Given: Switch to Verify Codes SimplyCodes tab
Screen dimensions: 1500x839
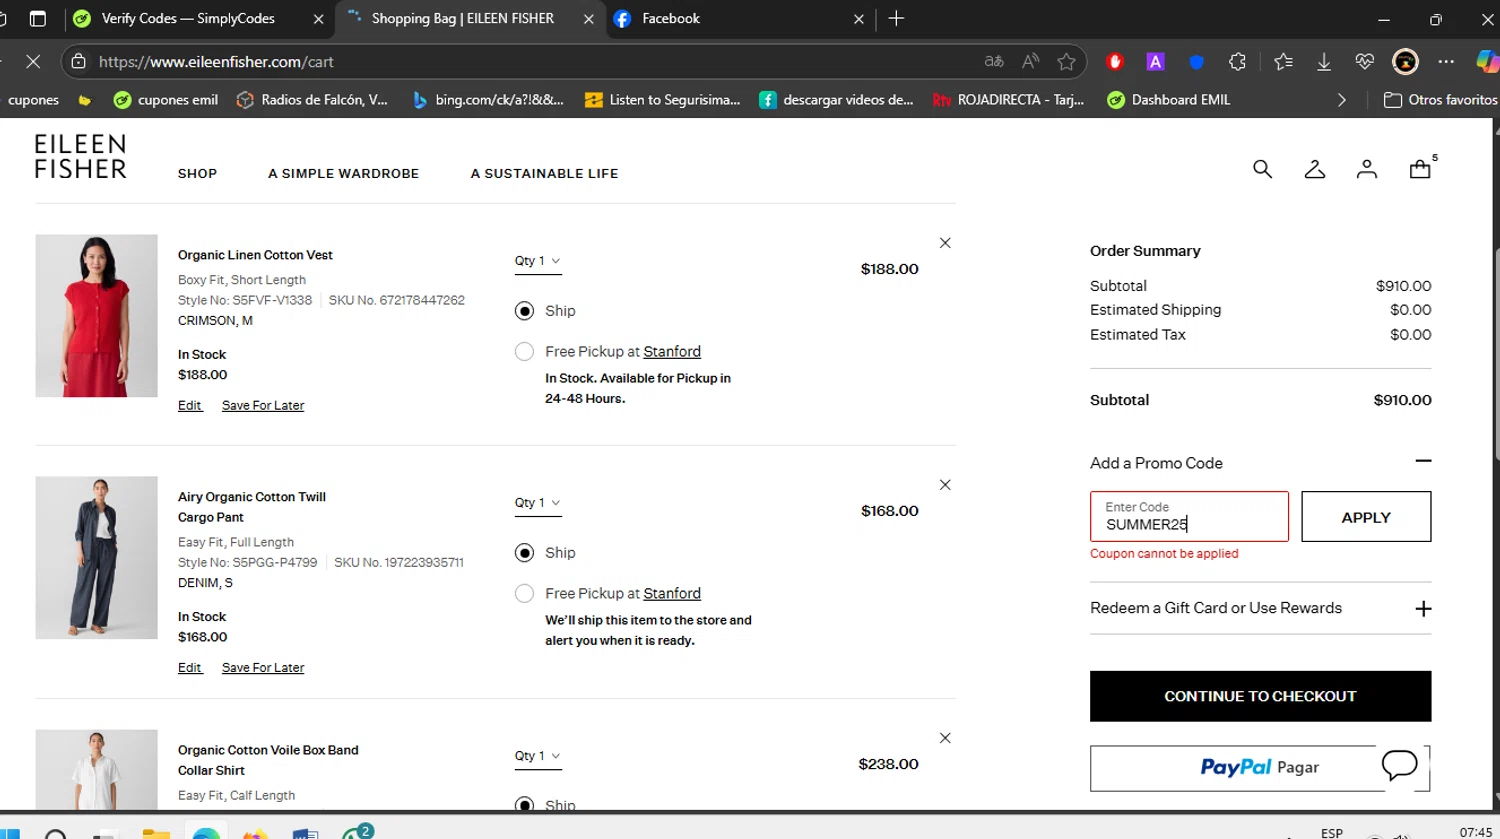Looking at the screenshot, I should pyautogui.click(x=187, y=19).
